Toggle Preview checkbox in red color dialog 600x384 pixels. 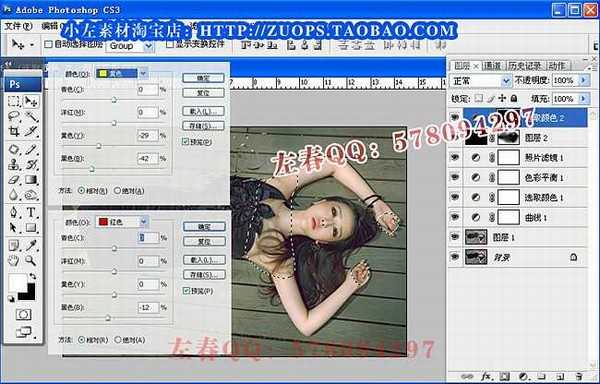pyautogui.click(x=186, y=291)
